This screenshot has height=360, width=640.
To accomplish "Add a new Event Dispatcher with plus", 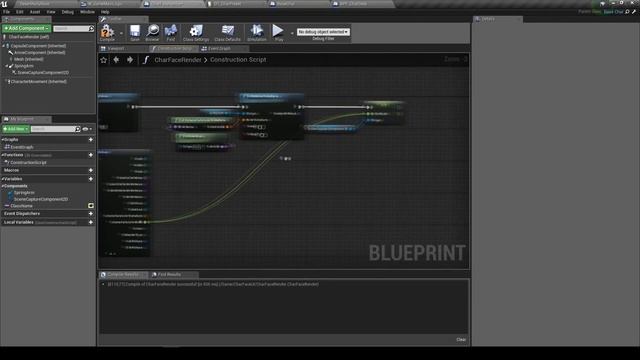I will pos(91,213).
